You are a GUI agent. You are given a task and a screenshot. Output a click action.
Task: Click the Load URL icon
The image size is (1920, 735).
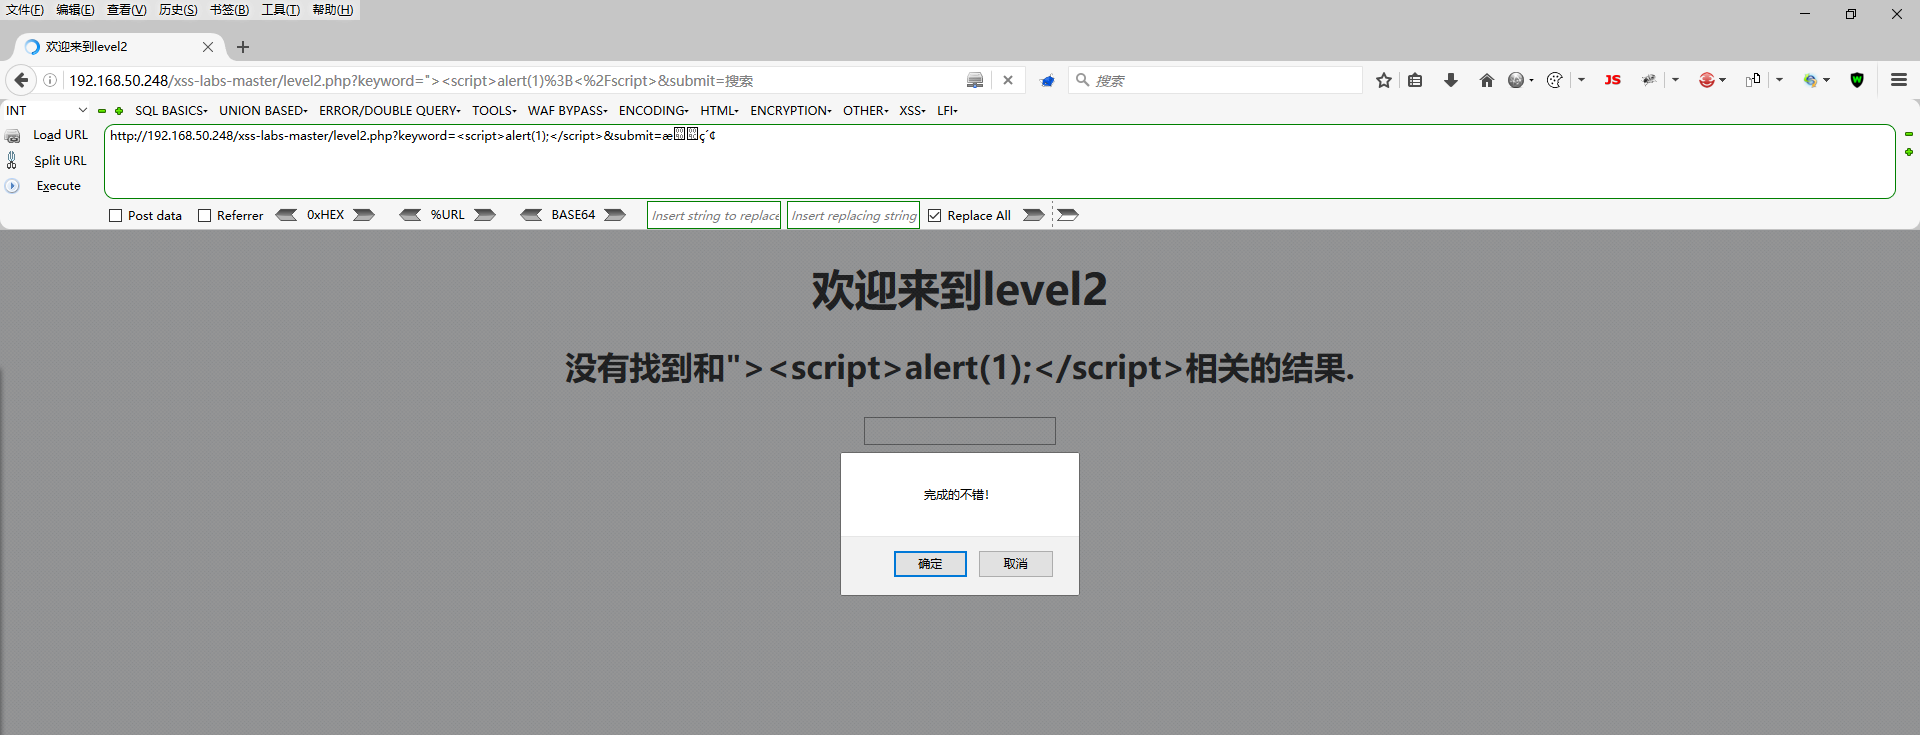point(13,135)
